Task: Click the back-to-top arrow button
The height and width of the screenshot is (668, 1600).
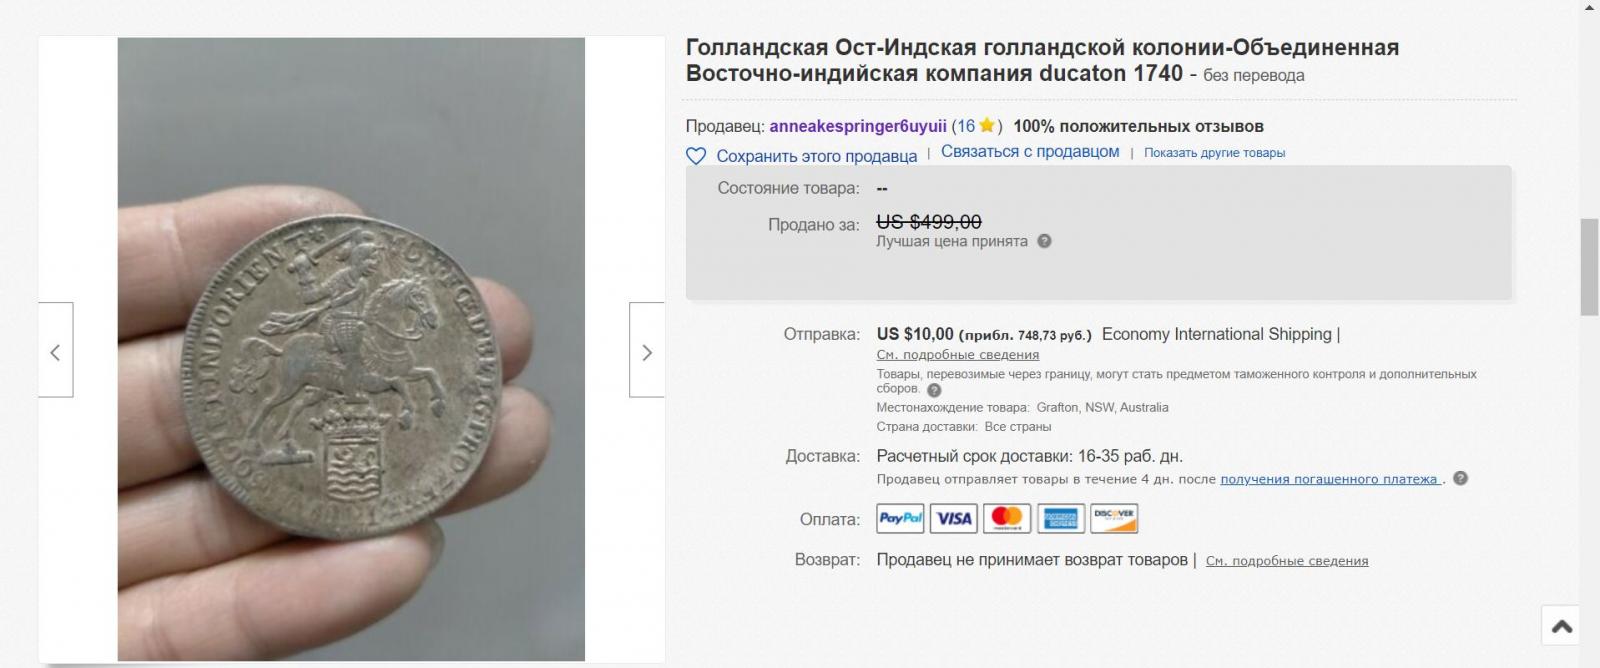Action: click(x=1562, y=626)
